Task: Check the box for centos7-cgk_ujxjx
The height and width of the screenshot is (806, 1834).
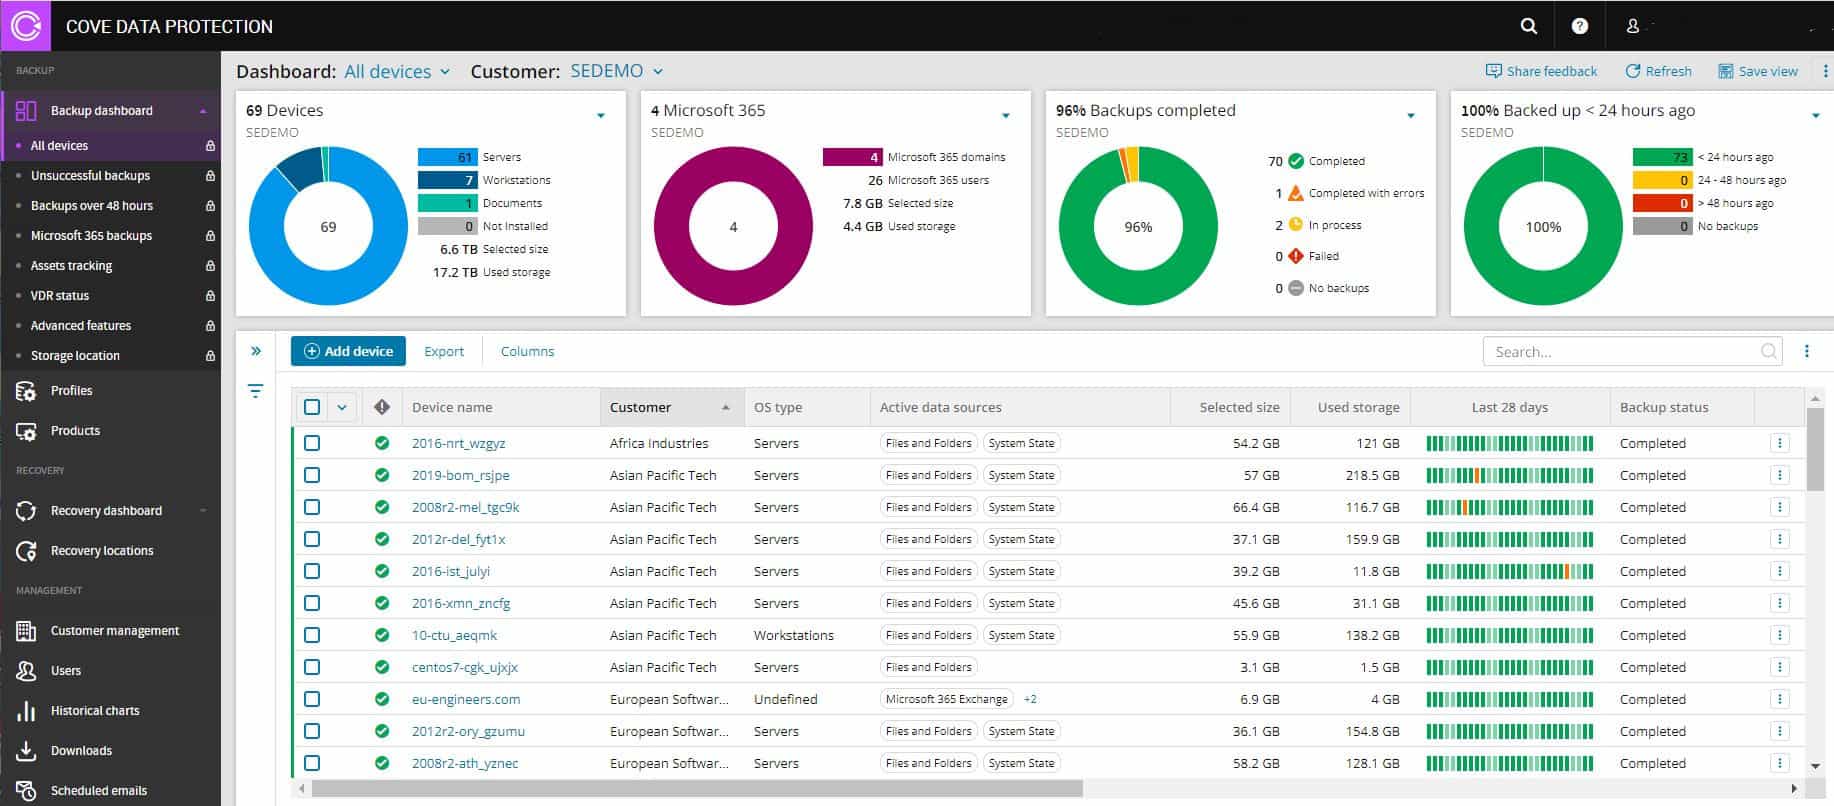Action: click(312, 667)
